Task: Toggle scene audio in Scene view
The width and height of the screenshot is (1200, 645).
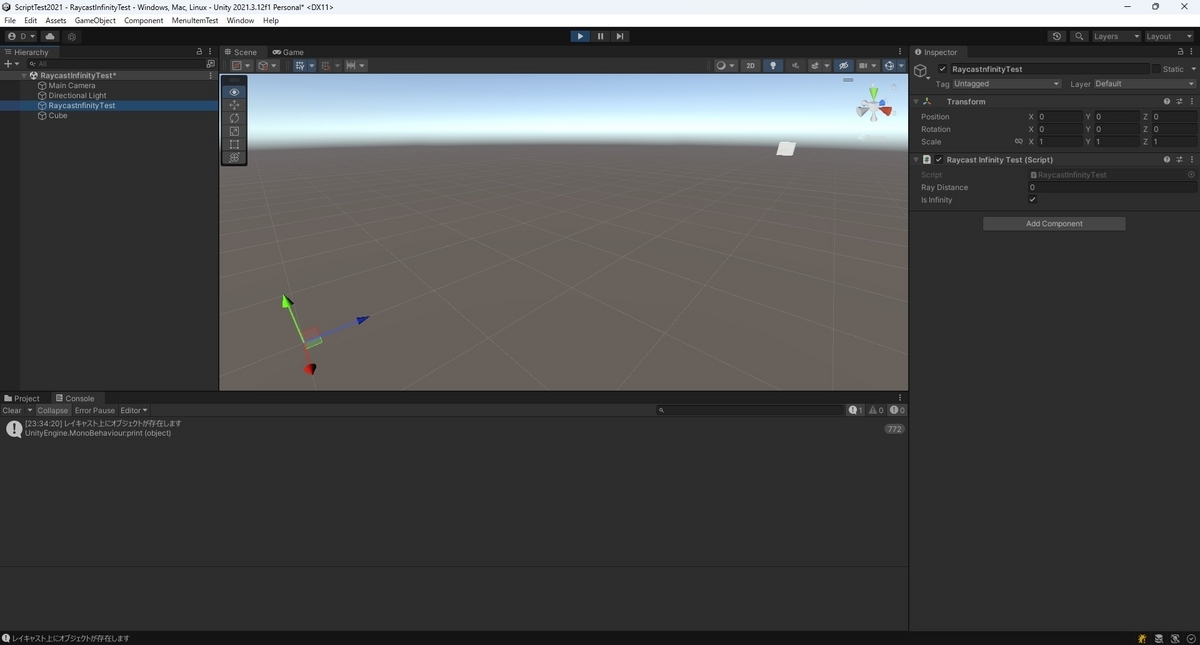Action: [796, 65]
